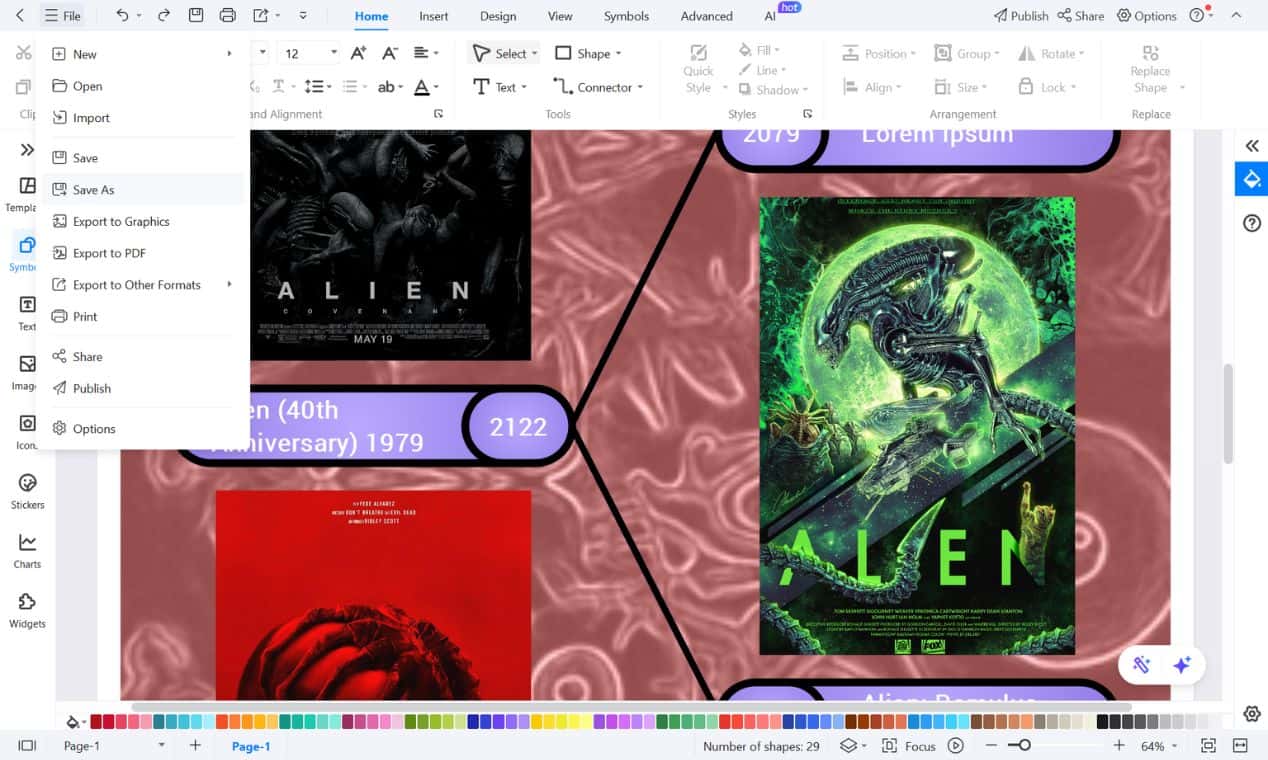This screenshot has width=1268, height=760.
Task: Click the Fit to width icon
Action: tap(1240, 746)
